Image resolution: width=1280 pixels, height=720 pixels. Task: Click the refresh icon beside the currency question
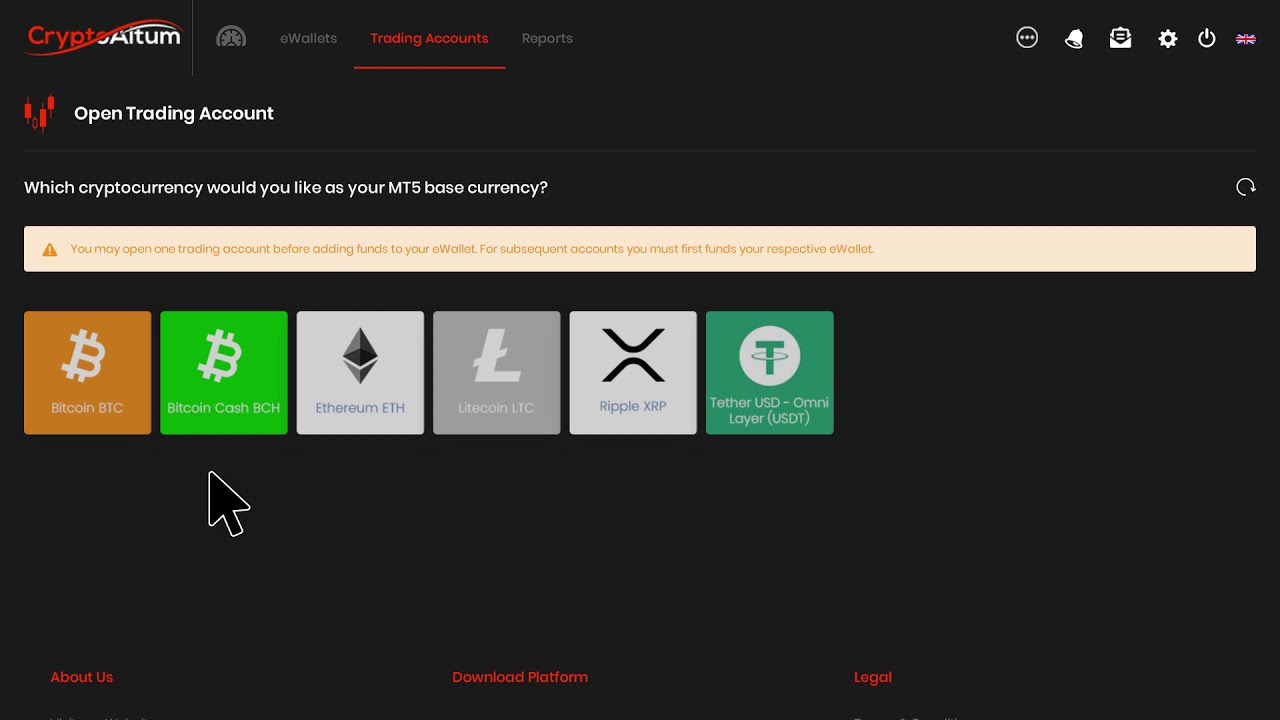(x=1246, y=187)
